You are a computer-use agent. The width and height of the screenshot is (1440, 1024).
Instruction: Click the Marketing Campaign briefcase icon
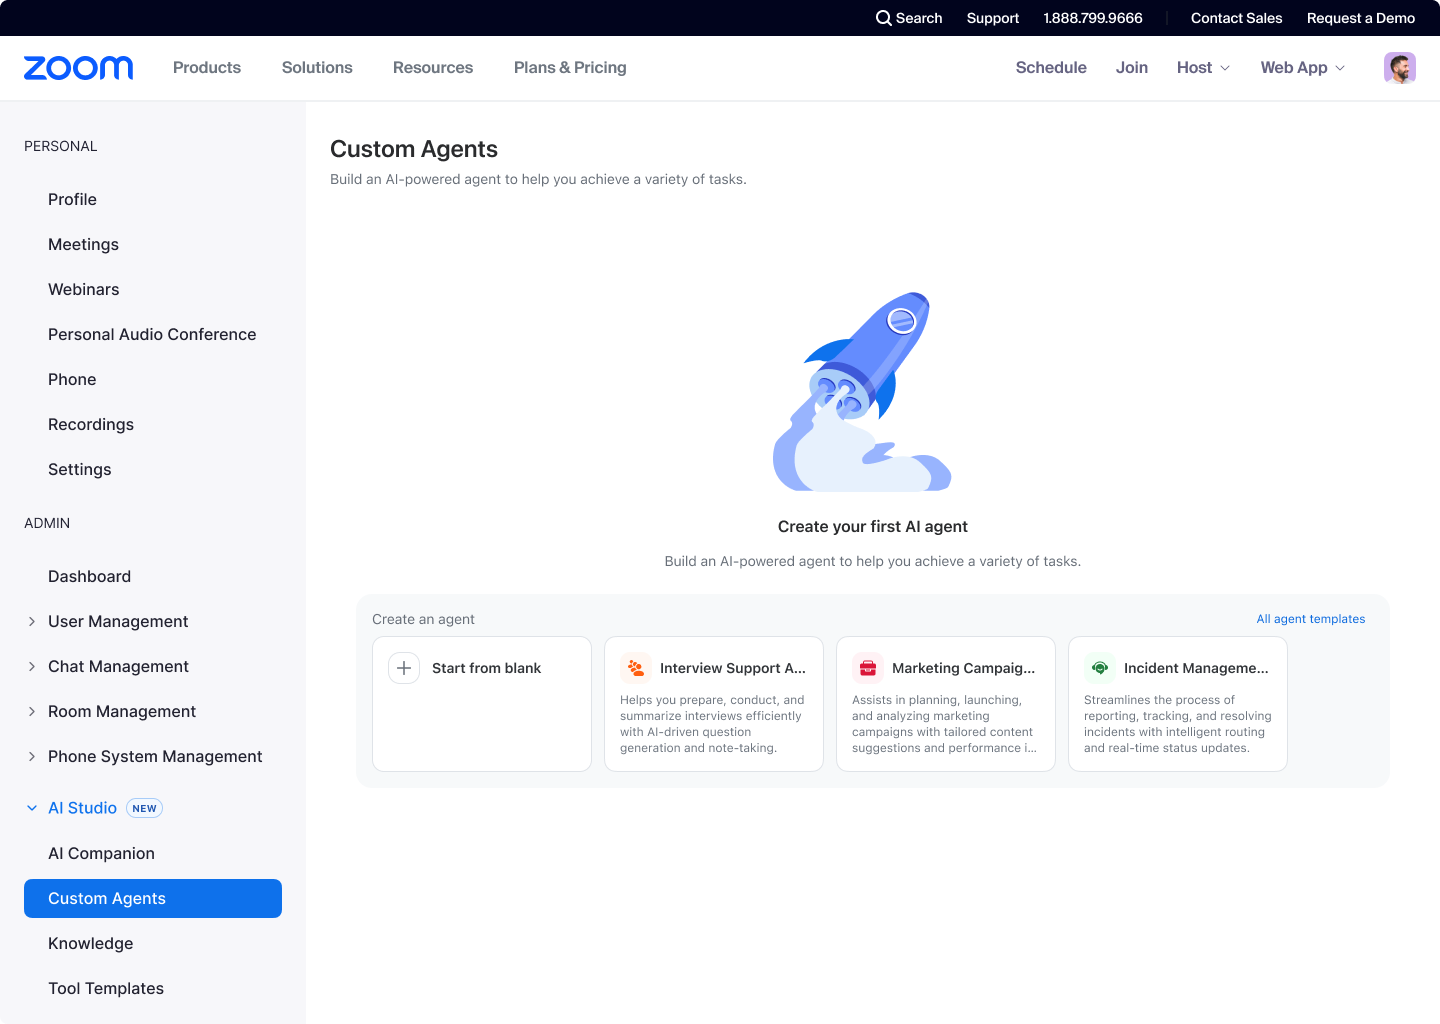pos(868,668)
